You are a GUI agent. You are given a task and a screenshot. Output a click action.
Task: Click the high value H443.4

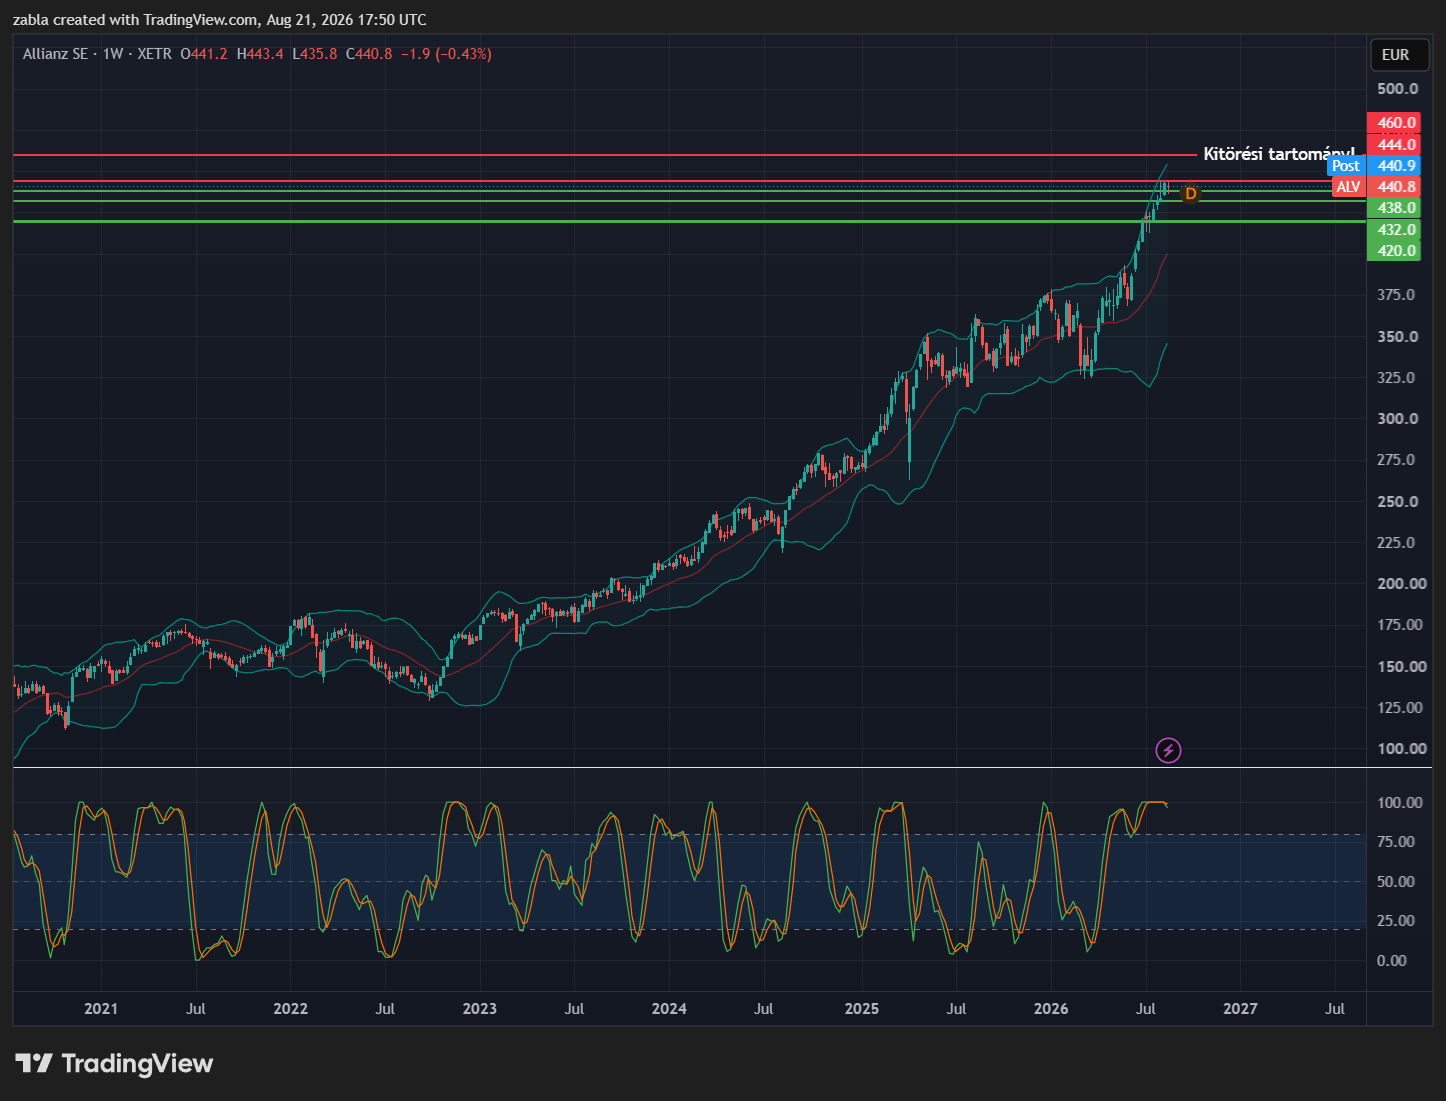click(x=260, y=54)
